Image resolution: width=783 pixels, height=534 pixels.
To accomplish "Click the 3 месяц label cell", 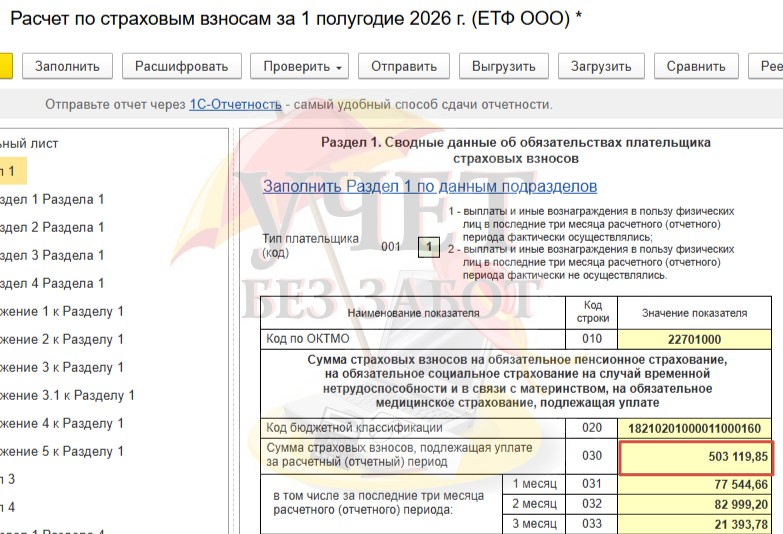I will pyautogui.click(x=534, y=524).
